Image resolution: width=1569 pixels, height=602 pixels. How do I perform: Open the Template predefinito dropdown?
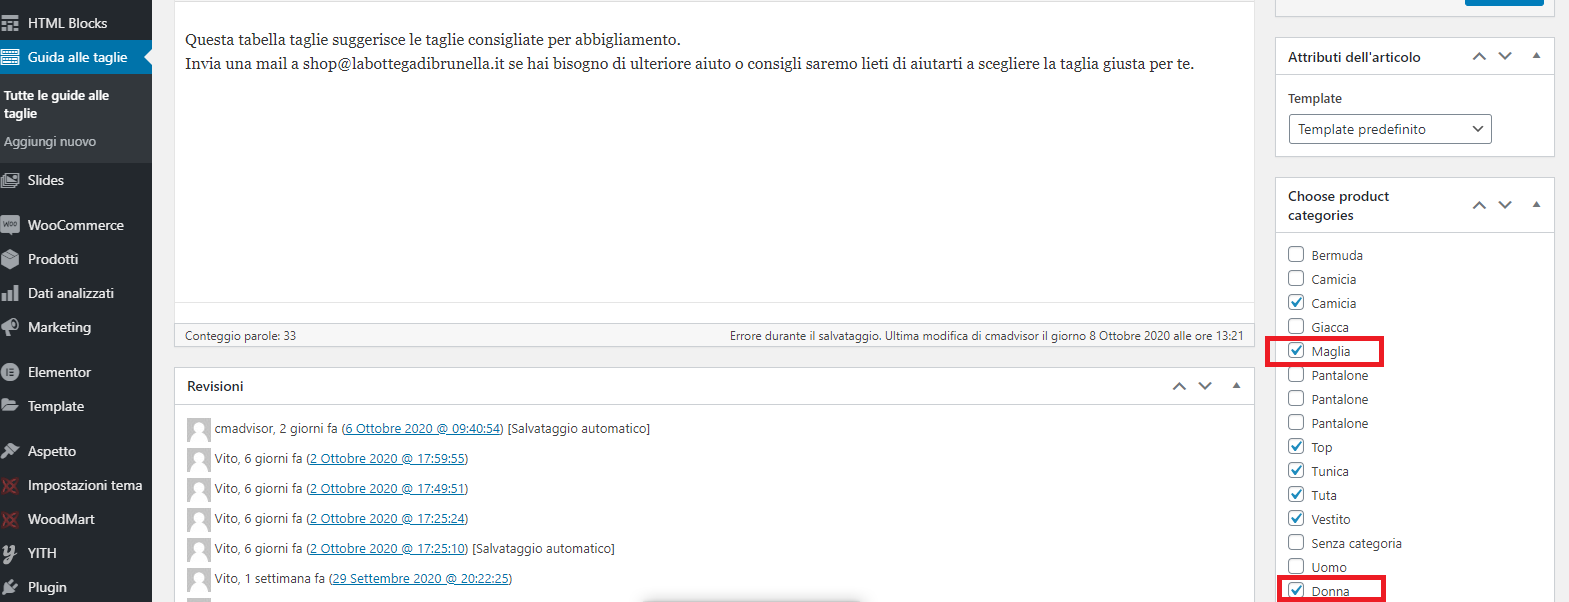(1390, 129)
